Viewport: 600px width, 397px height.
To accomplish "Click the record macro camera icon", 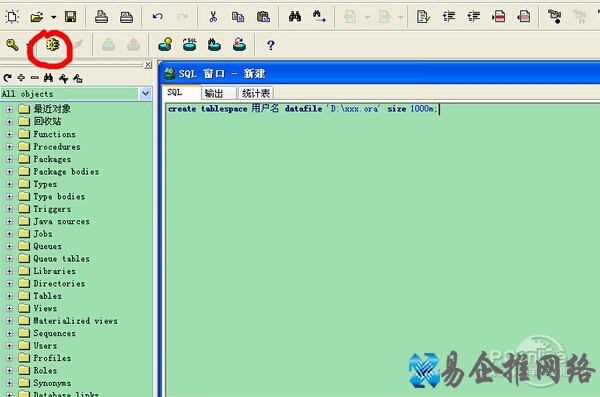I will tap(554, 16).
